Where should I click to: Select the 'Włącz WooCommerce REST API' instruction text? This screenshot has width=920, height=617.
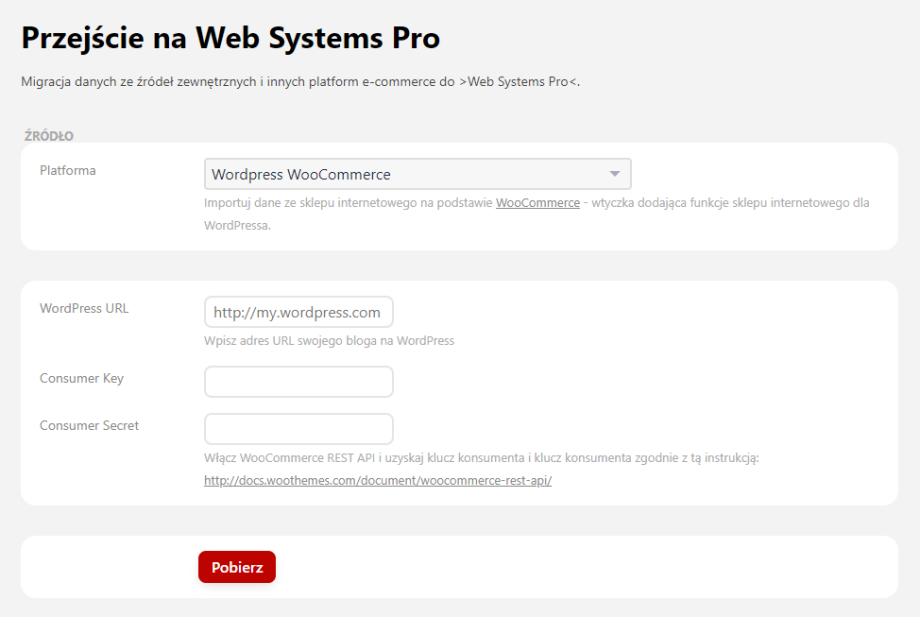[x=481, y=458]
